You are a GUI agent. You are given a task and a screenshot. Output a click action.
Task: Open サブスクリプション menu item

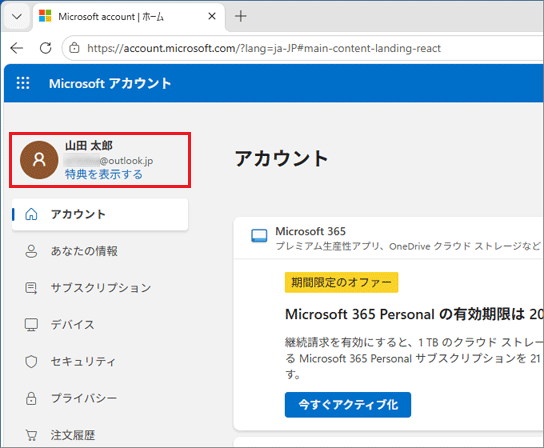pos(100,288)
